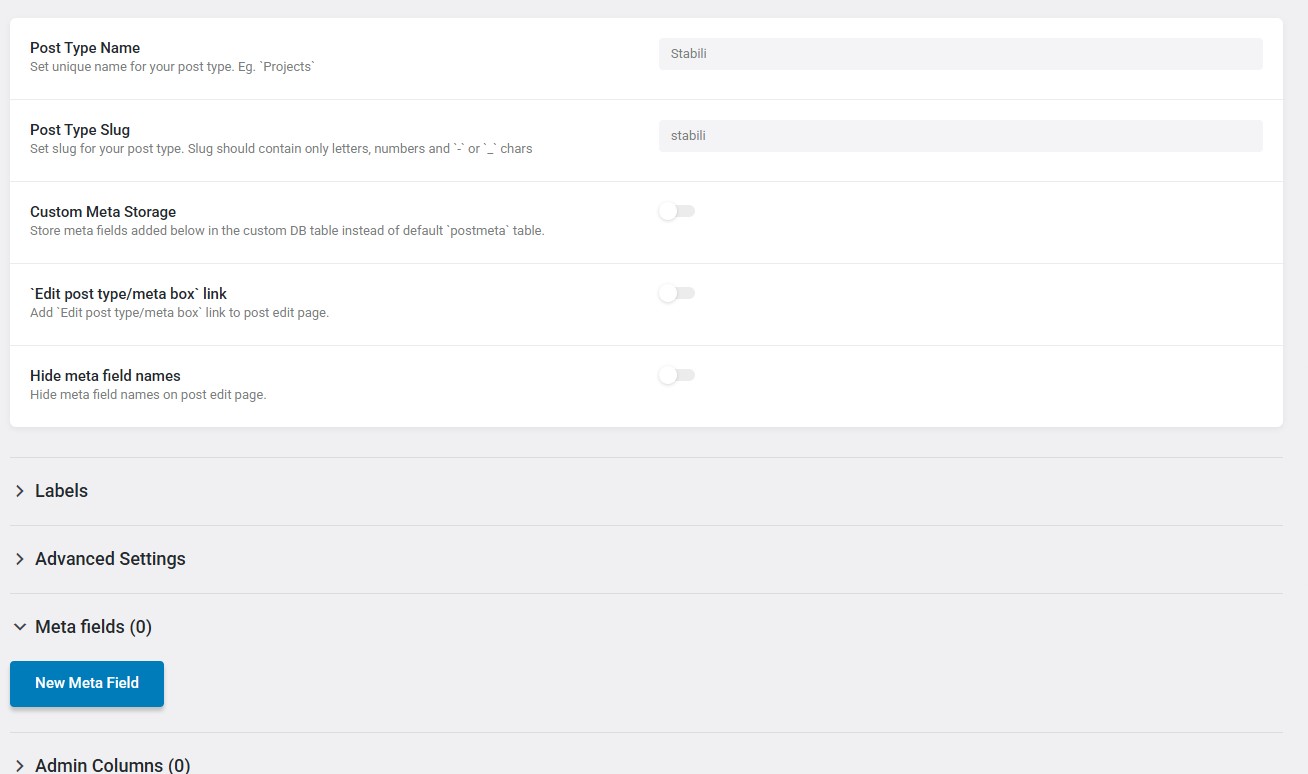This screenshot has height=774, width=1308.
Task: Expand the Admin Columns (0) section title
Action: tap(112, 765)
